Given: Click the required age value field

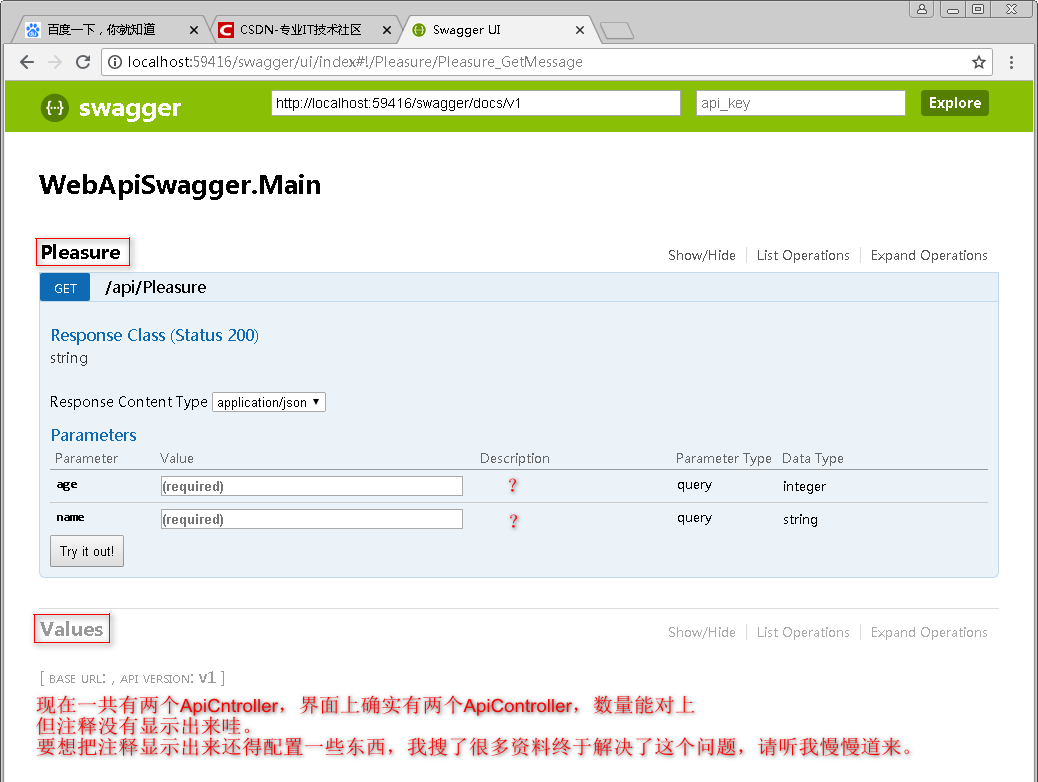Looking at the screenshot, I should [310, 485].
